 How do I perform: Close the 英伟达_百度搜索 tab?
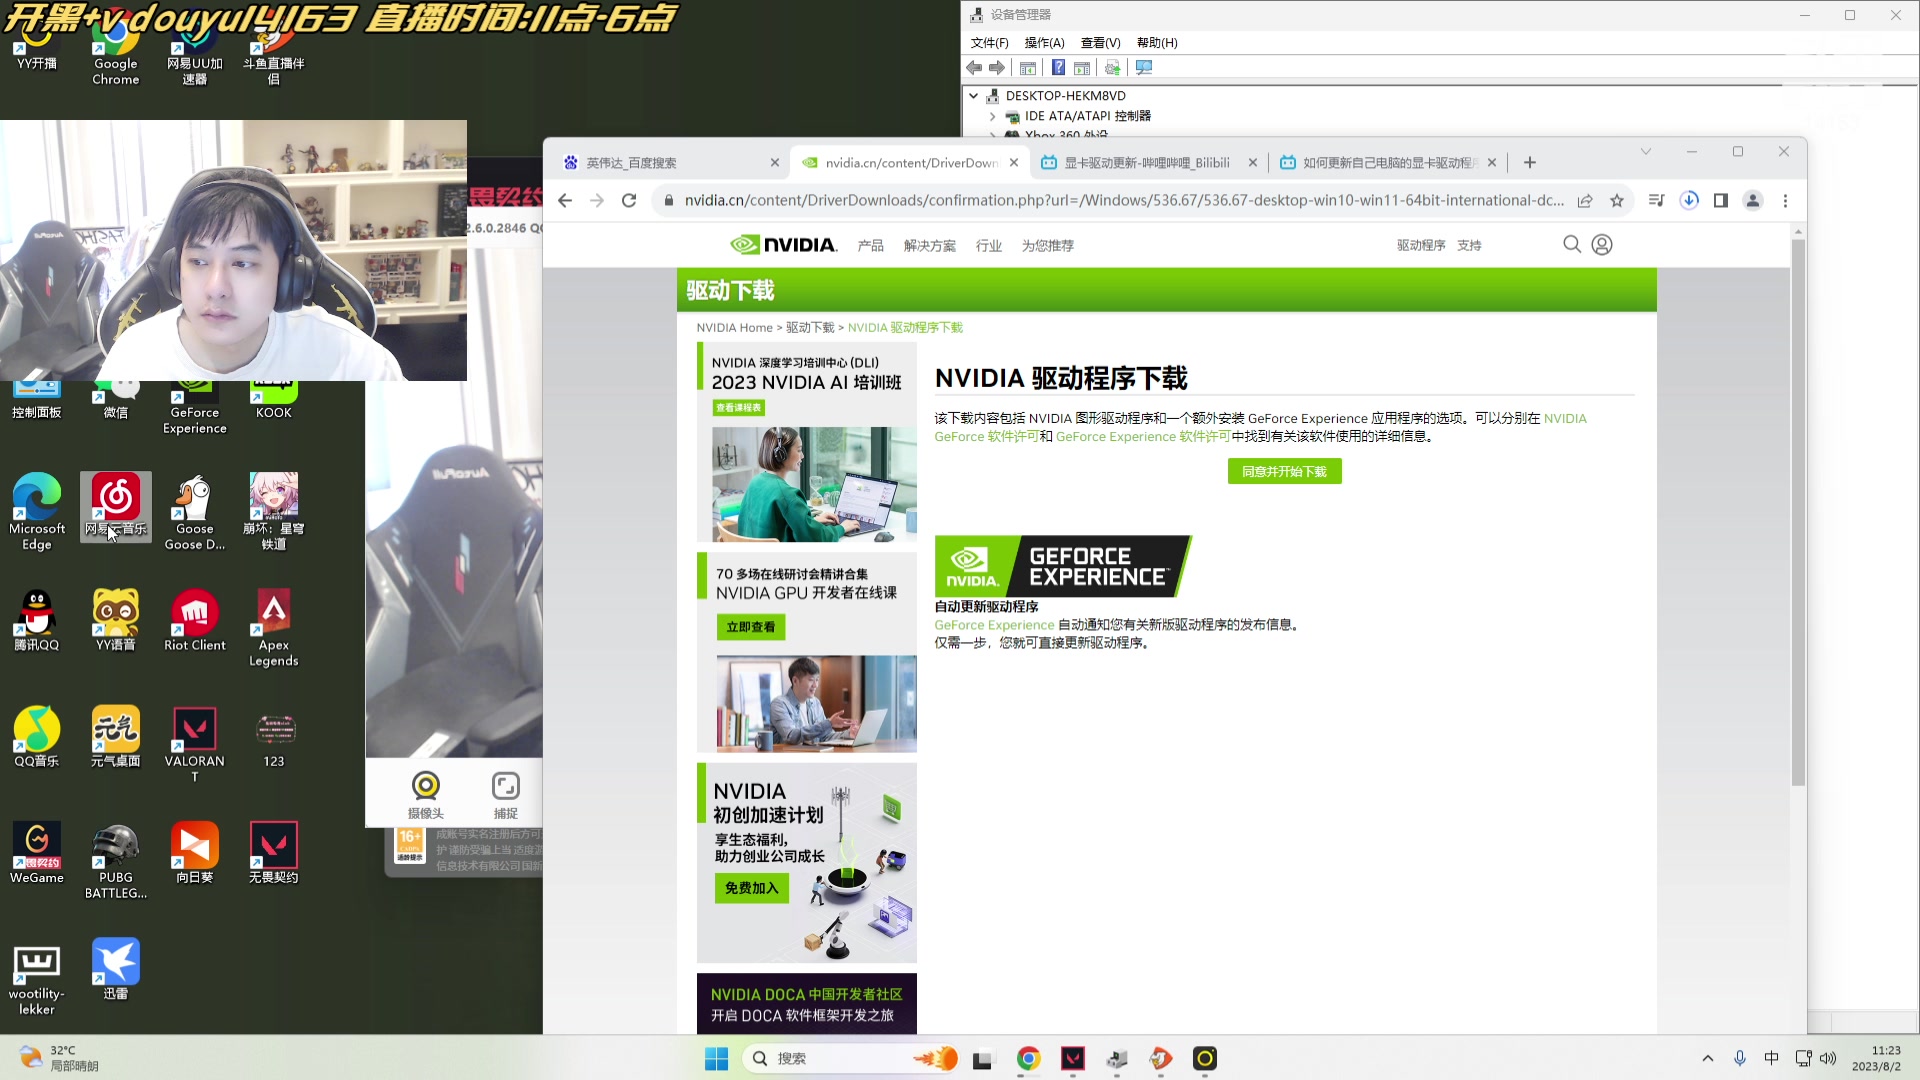click(x=775, y=163)
